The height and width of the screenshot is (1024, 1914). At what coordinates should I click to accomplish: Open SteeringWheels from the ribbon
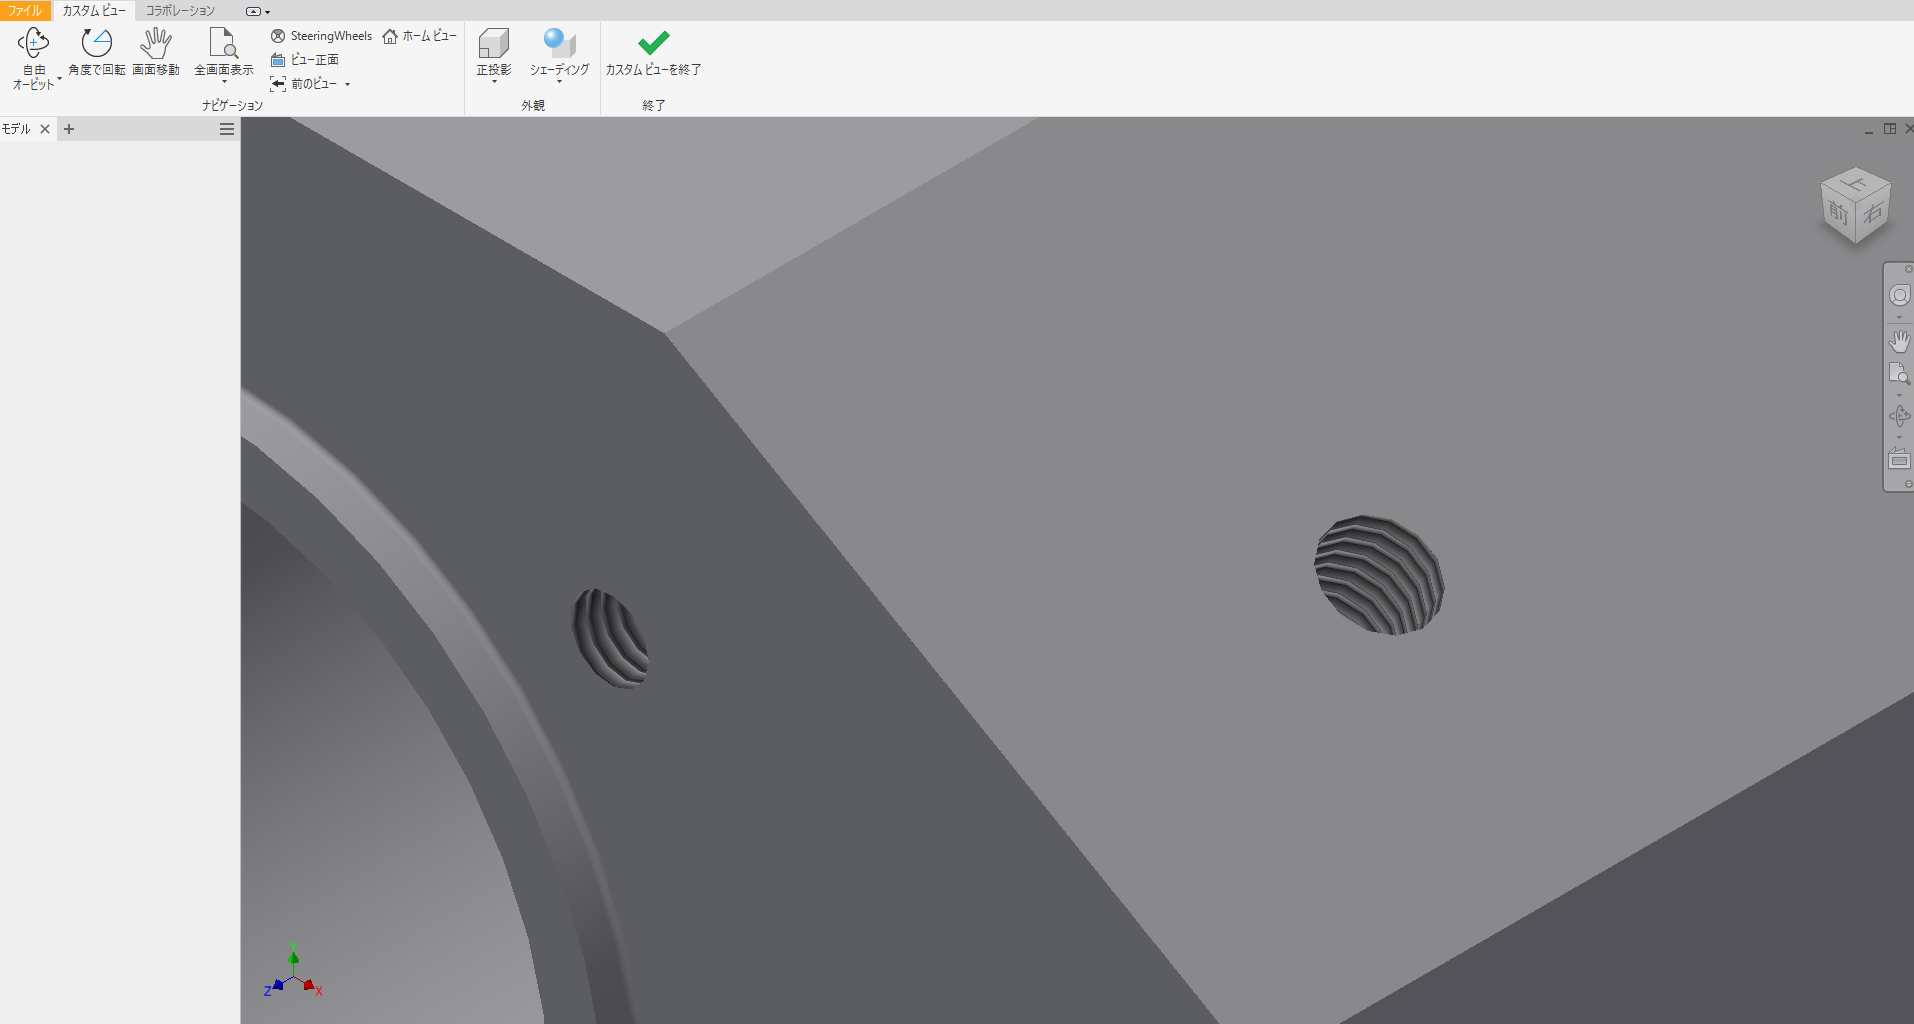(x=321, y=36)
